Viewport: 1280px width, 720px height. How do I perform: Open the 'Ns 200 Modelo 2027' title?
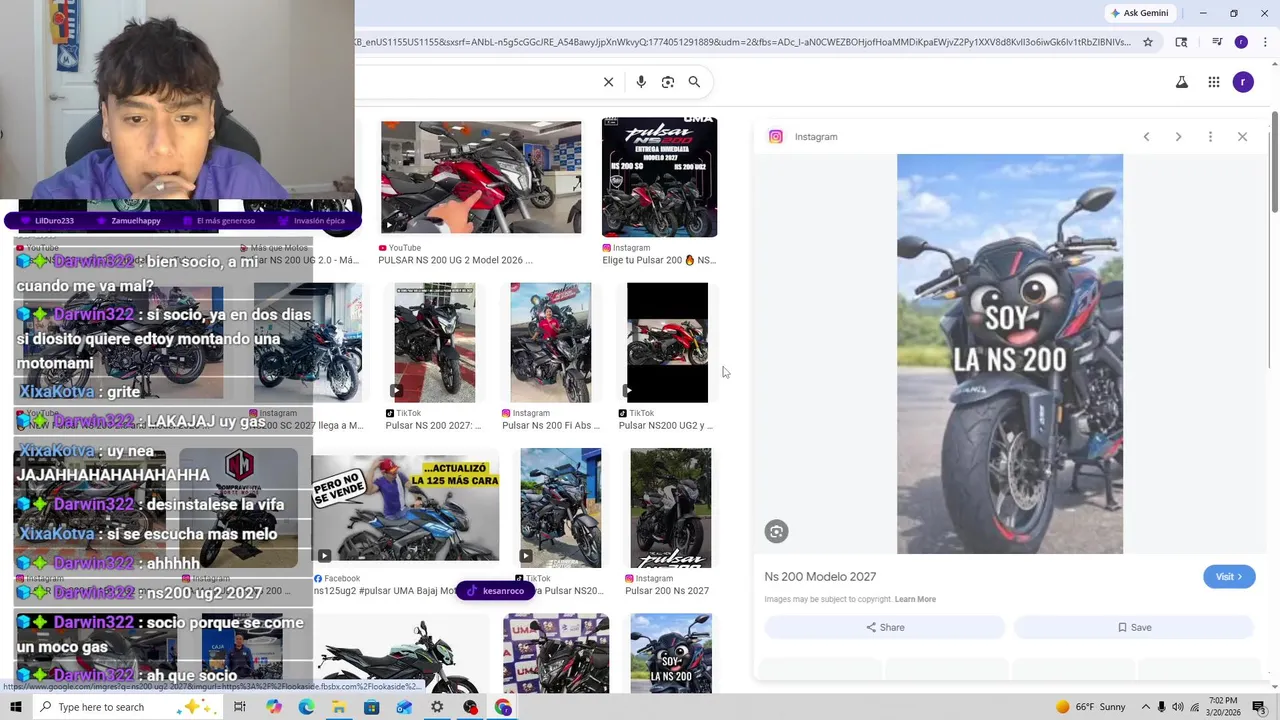[x=820, y=577]
